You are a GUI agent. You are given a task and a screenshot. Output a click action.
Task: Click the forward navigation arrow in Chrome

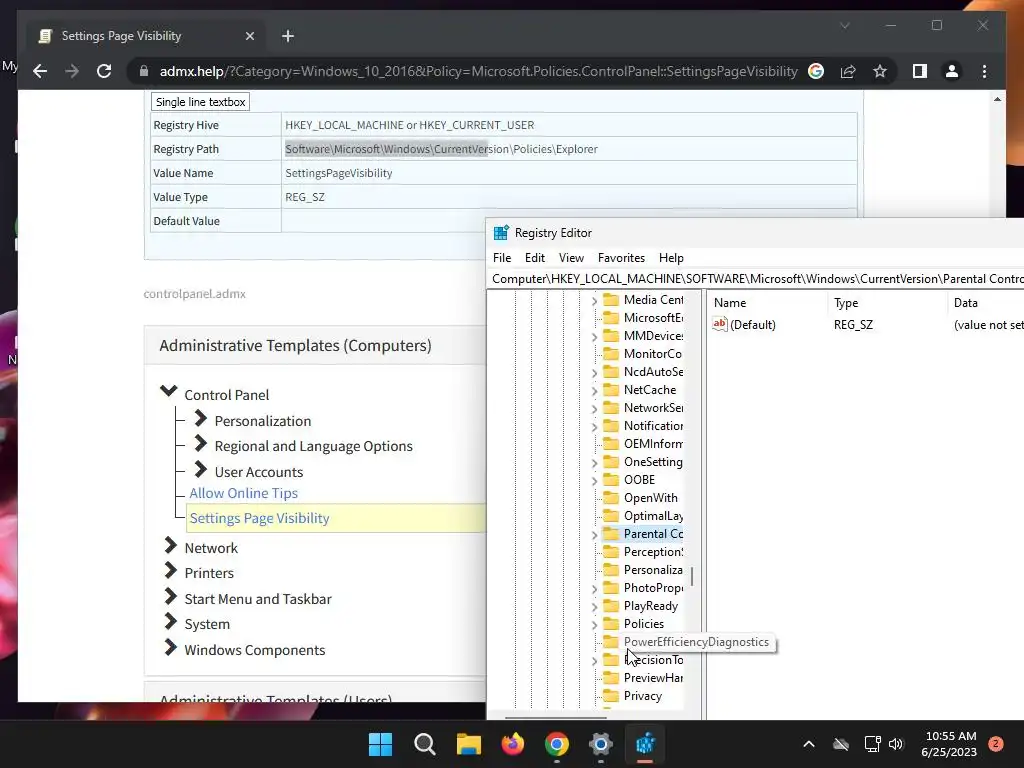coord(72,71)
